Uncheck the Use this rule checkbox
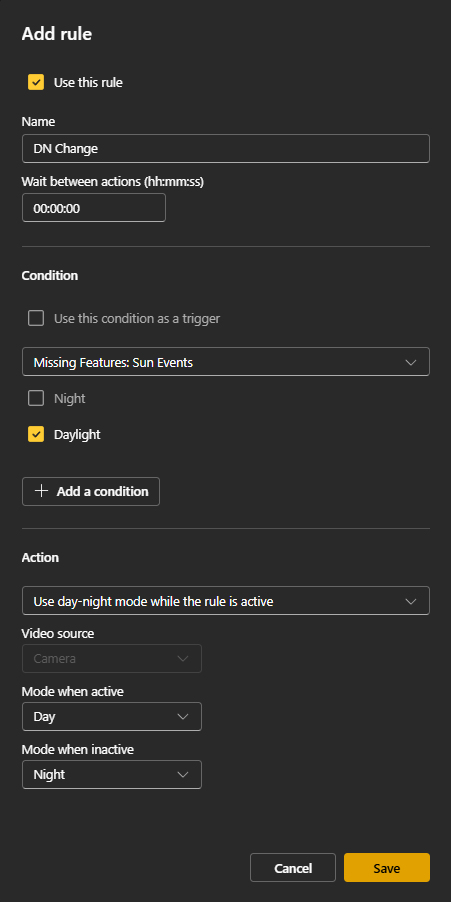 click(x=36, y=82)
